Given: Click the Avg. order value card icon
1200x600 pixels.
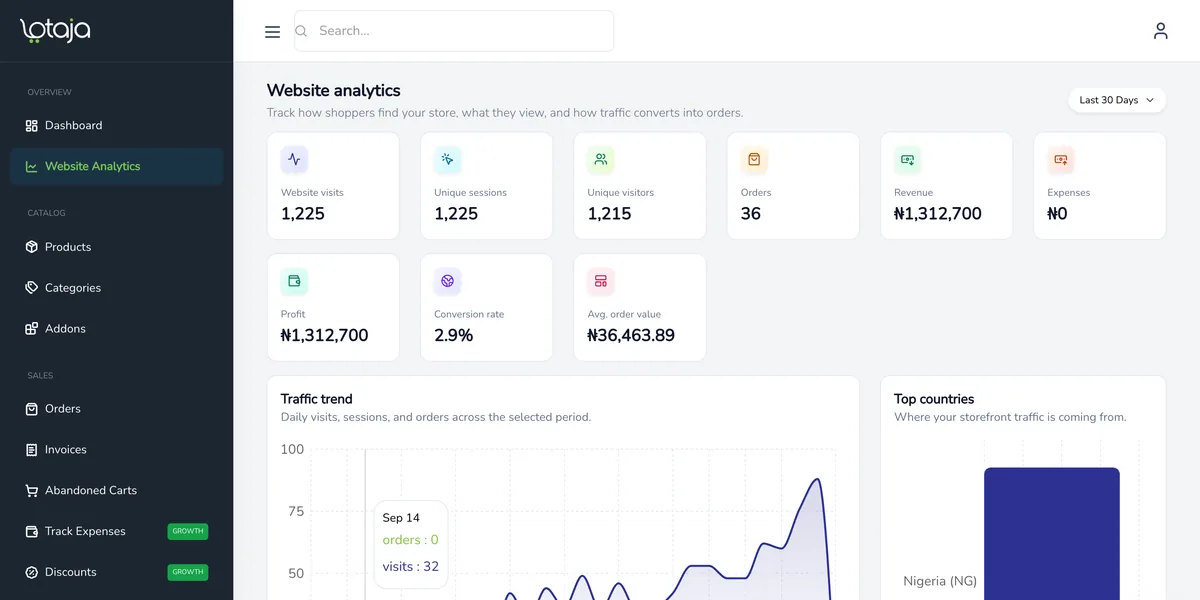Looking at the screenshot, I should [x=600, y=281].
